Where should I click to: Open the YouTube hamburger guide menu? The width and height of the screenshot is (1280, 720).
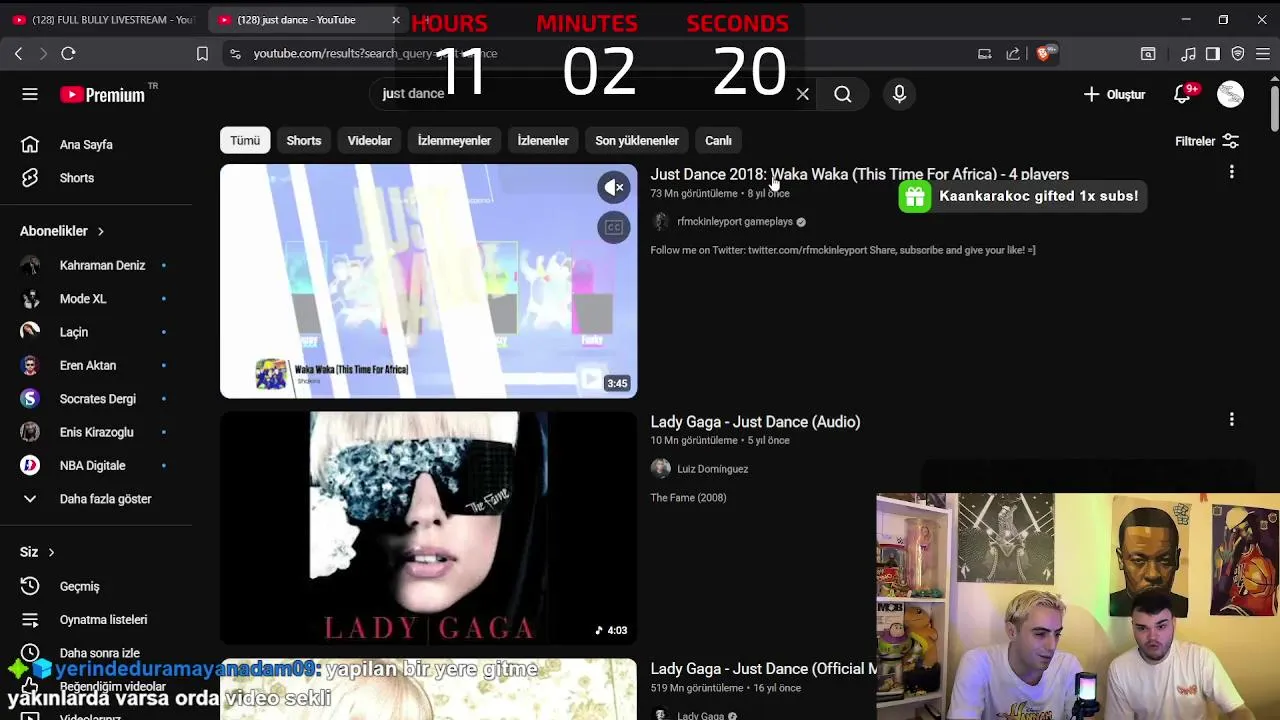[30, 94]
